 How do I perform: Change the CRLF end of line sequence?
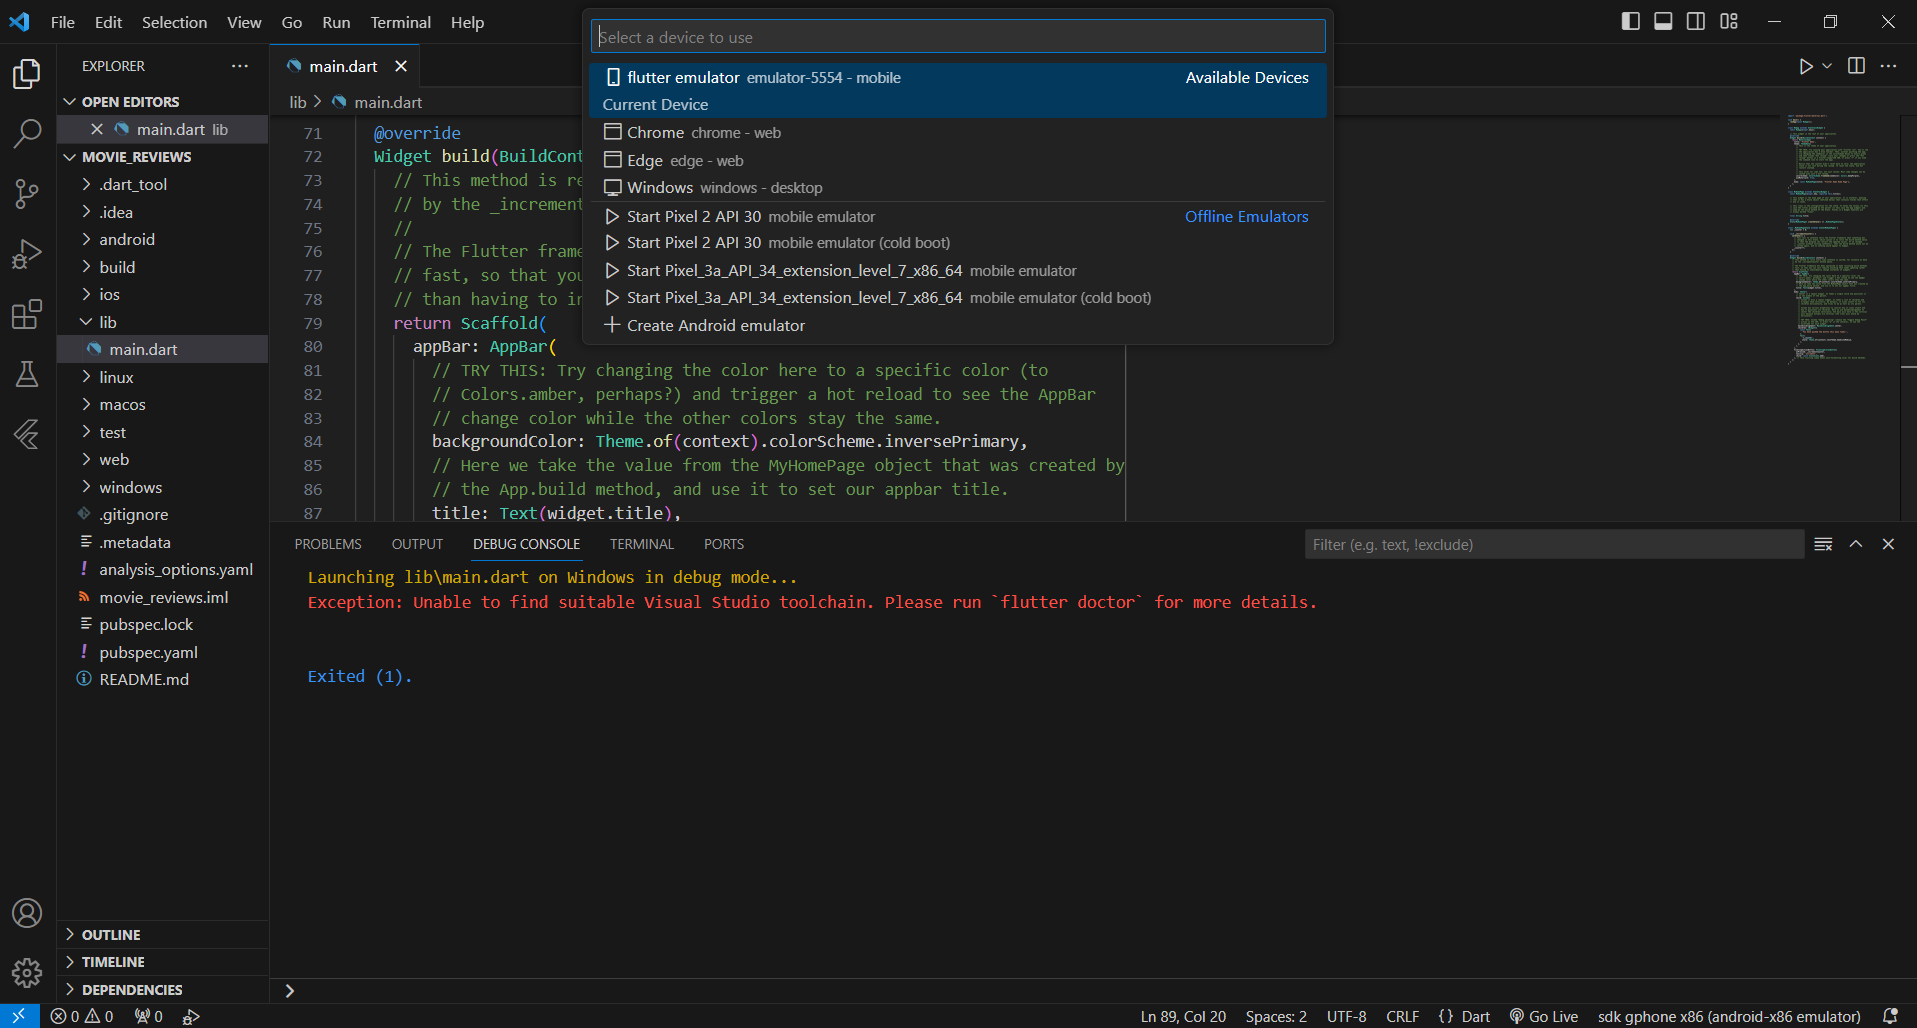(x=1402, y=1016)
